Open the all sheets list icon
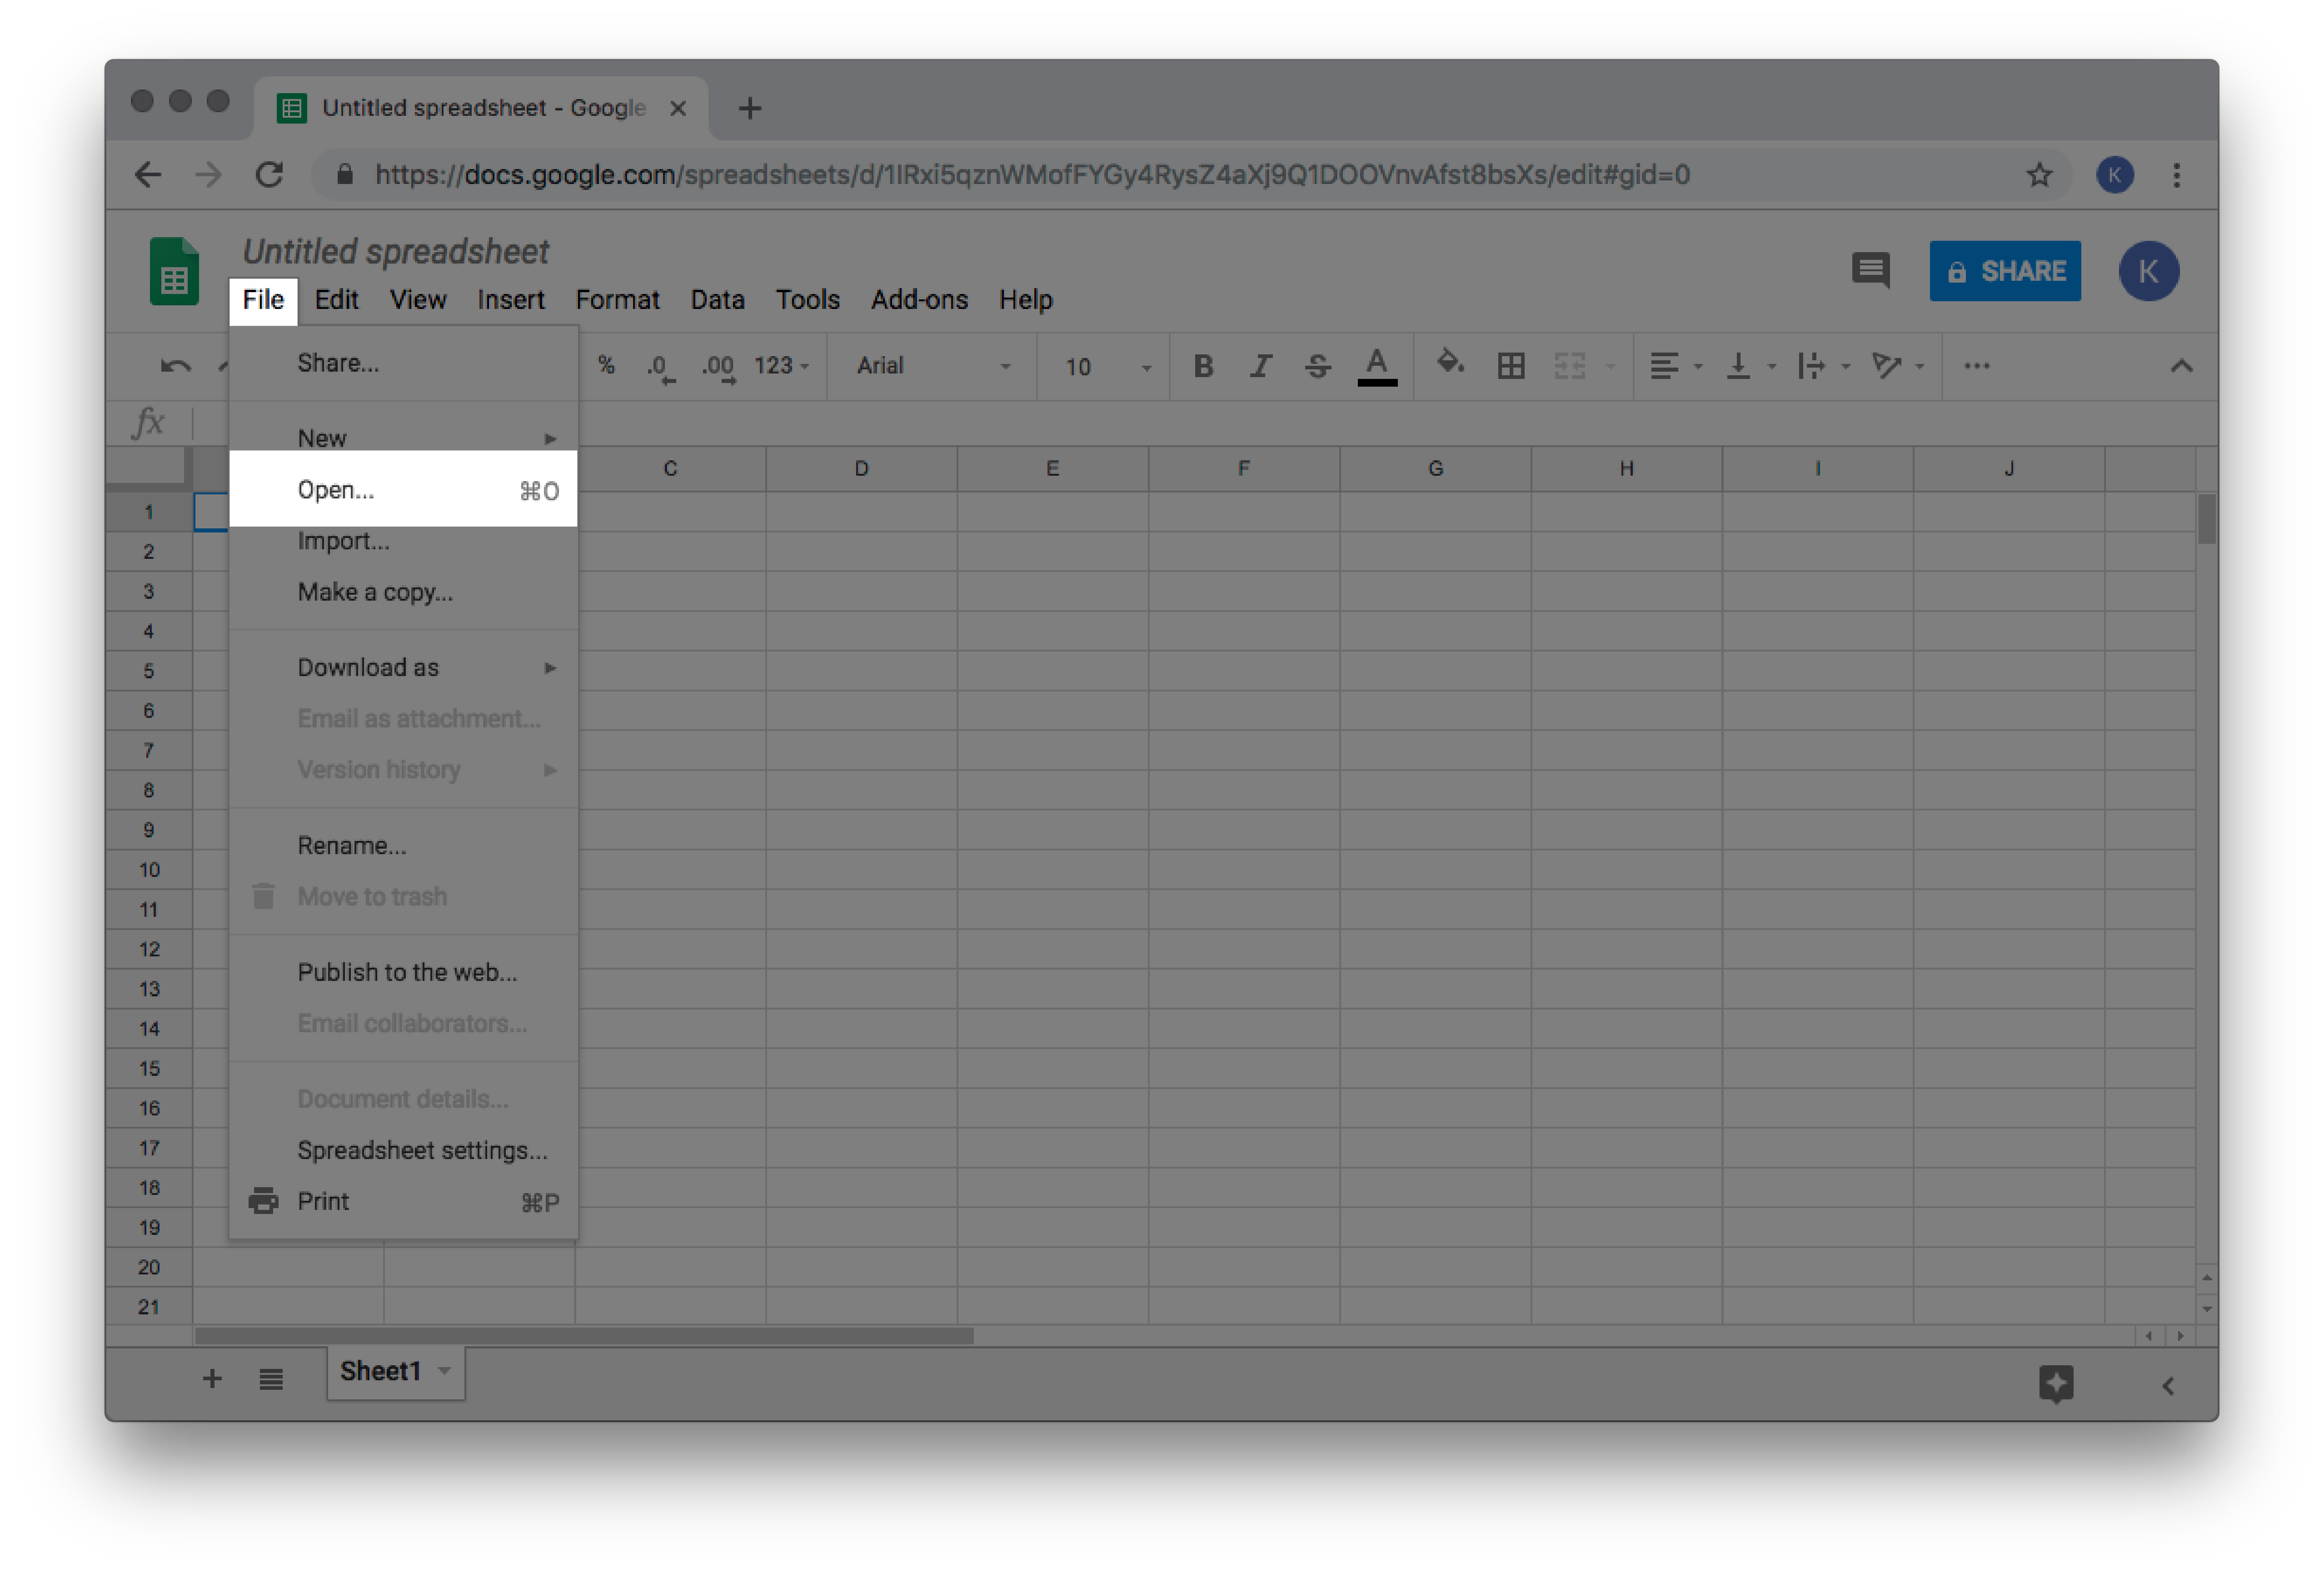 coord(271,1379)
